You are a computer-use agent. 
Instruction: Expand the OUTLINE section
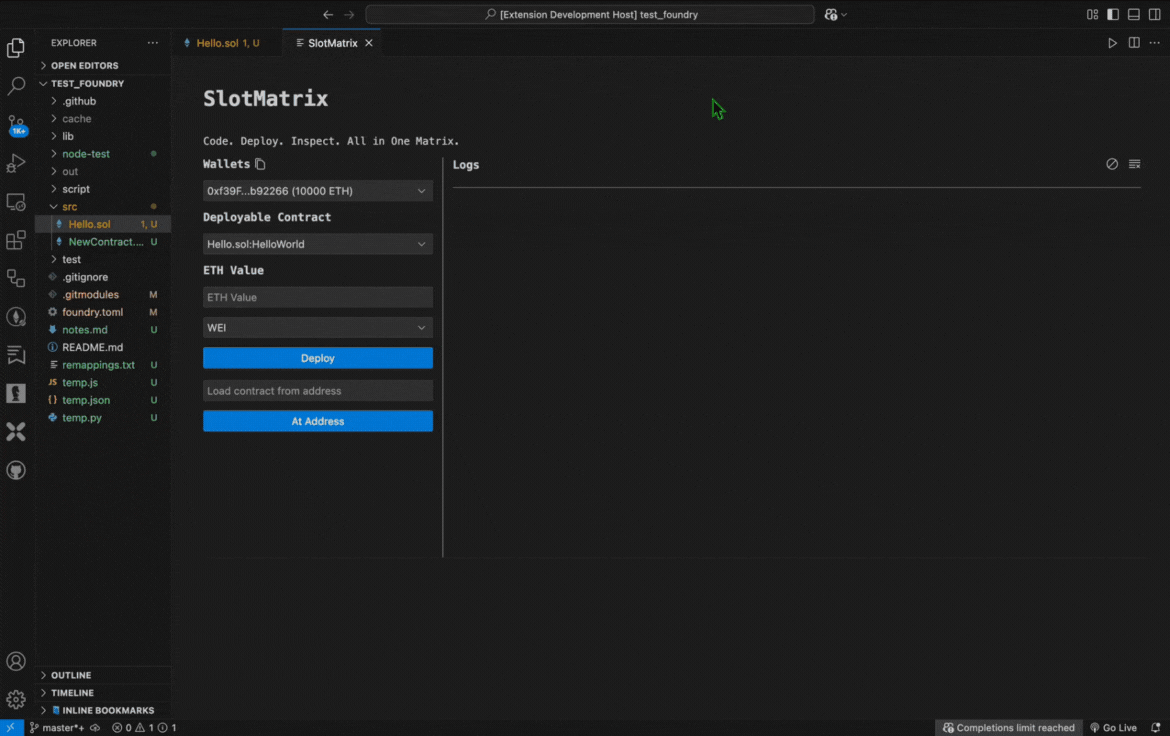click(x=103, y=675)
